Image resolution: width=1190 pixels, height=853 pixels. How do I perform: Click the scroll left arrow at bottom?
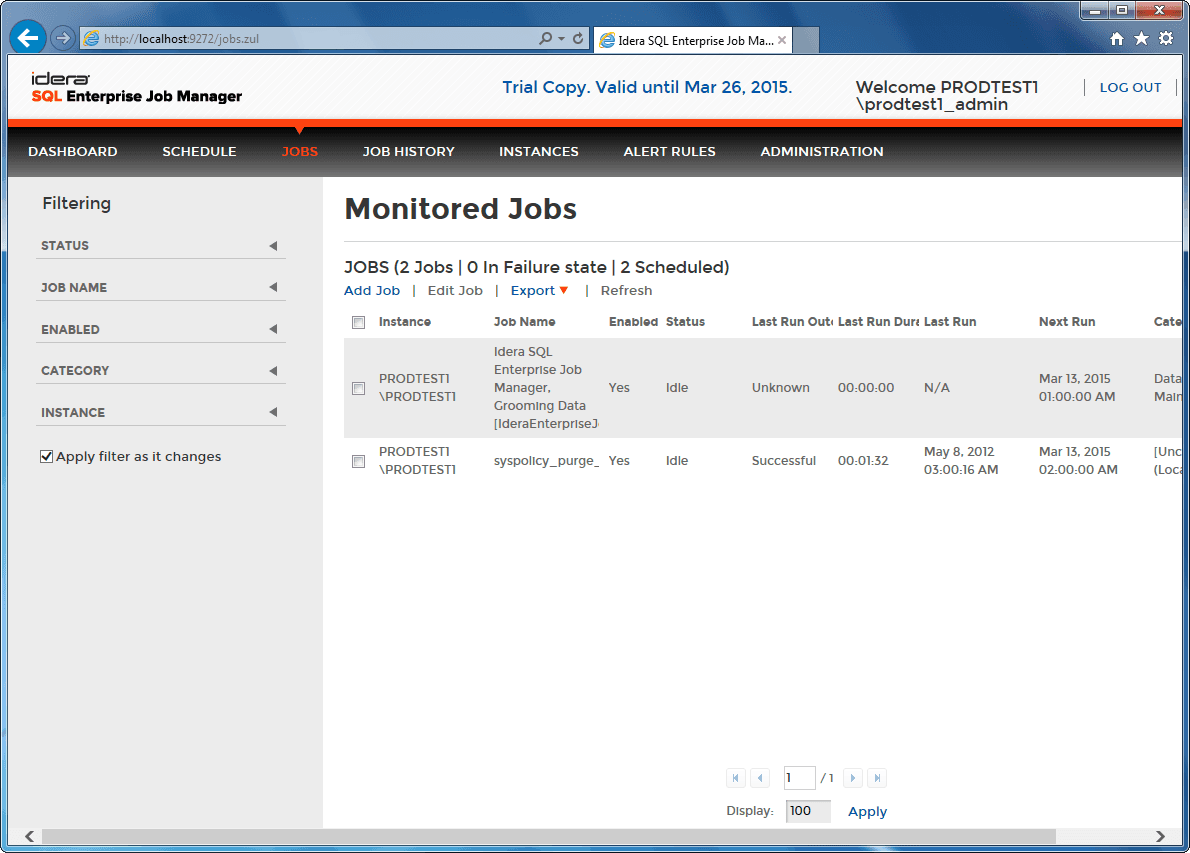click(x=29, y=836)
